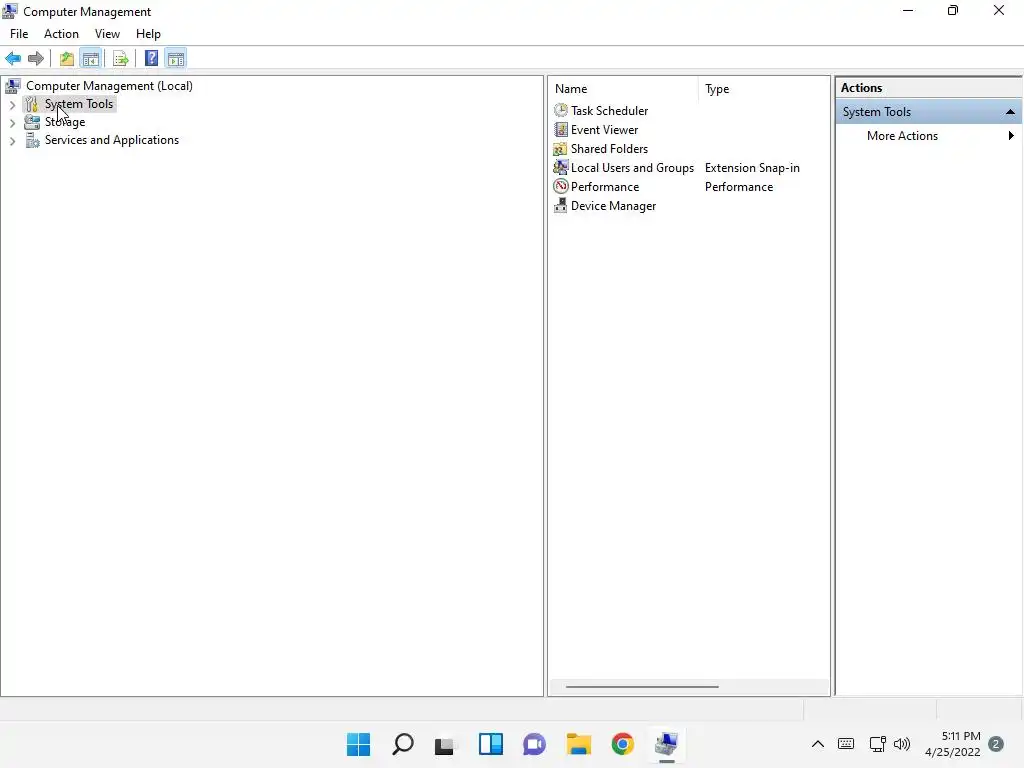
Task: Open the Help menu
Action: coord(148,34)
